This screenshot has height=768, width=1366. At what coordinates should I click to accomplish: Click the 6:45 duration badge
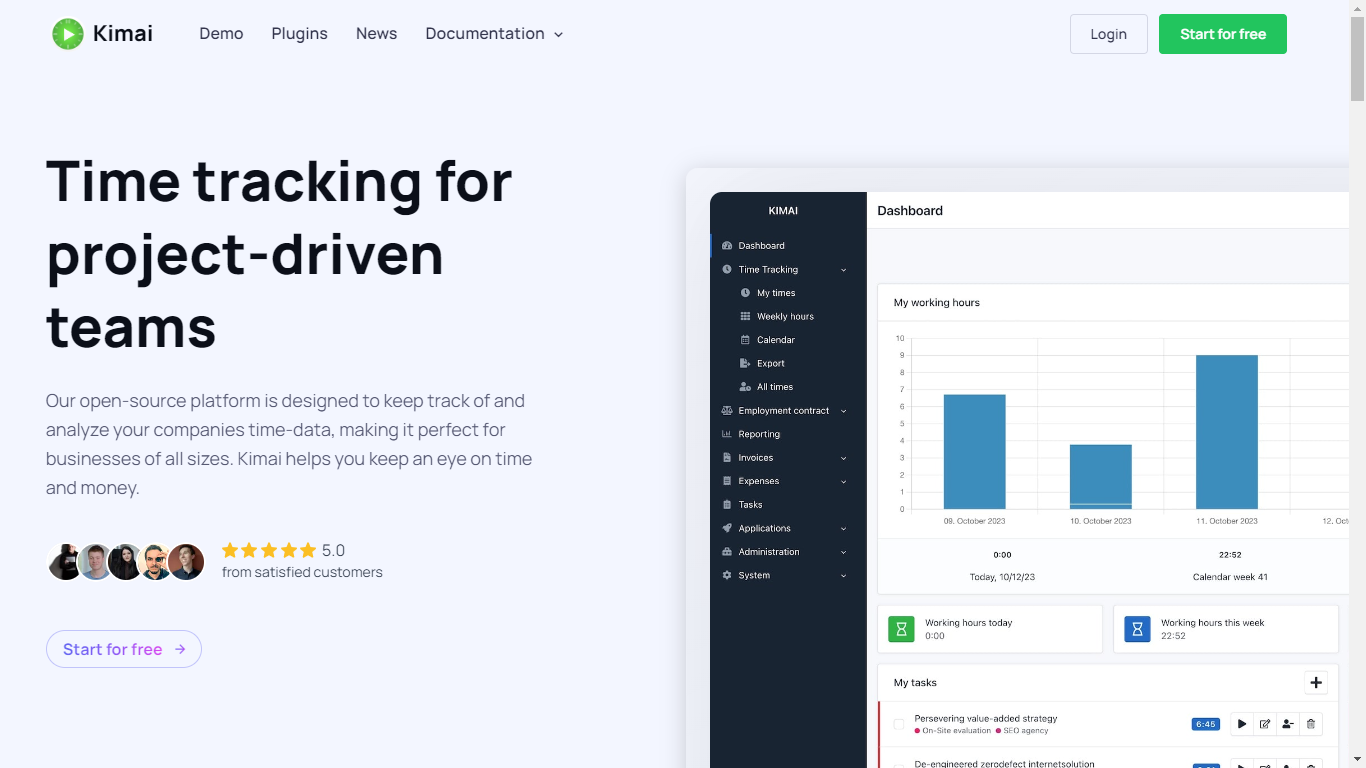1206,724
